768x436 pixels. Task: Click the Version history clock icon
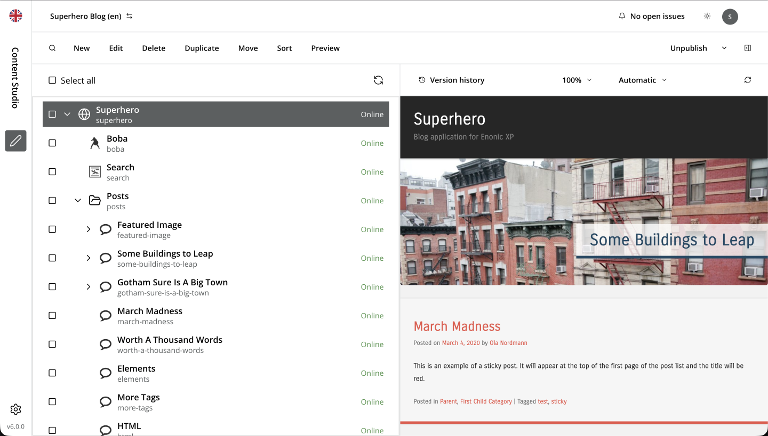click(x=422, y=80)
